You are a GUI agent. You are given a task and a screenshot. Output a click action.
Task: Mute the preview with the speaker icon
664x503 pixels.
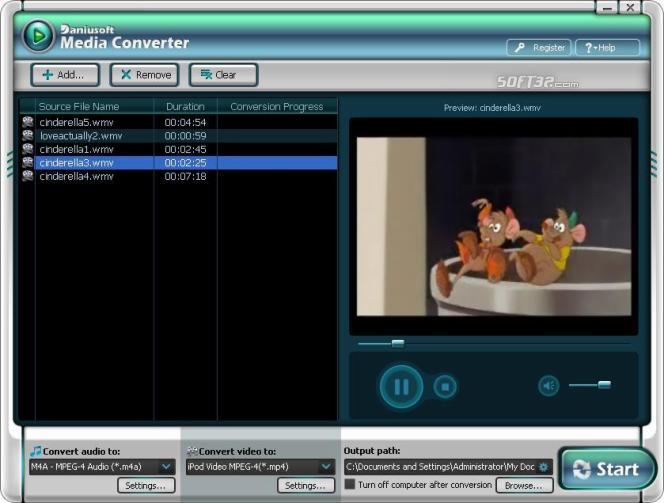click(x=548, y=386)
